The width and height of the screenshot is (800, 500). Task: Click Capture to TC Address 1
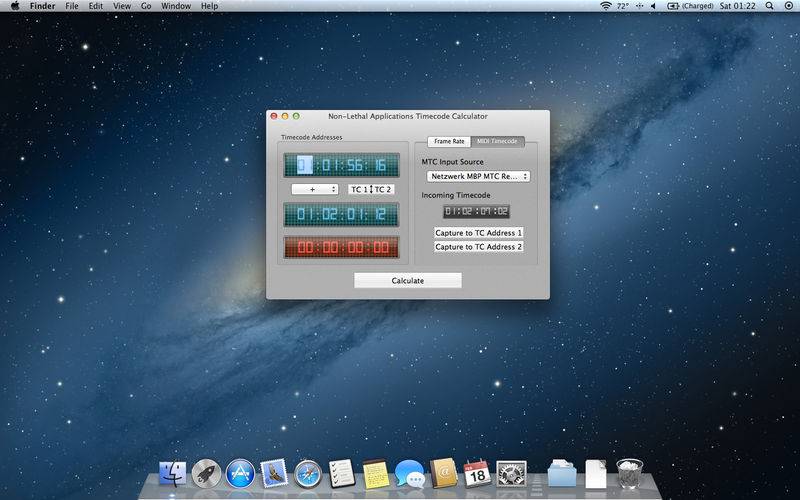(479, 233)
